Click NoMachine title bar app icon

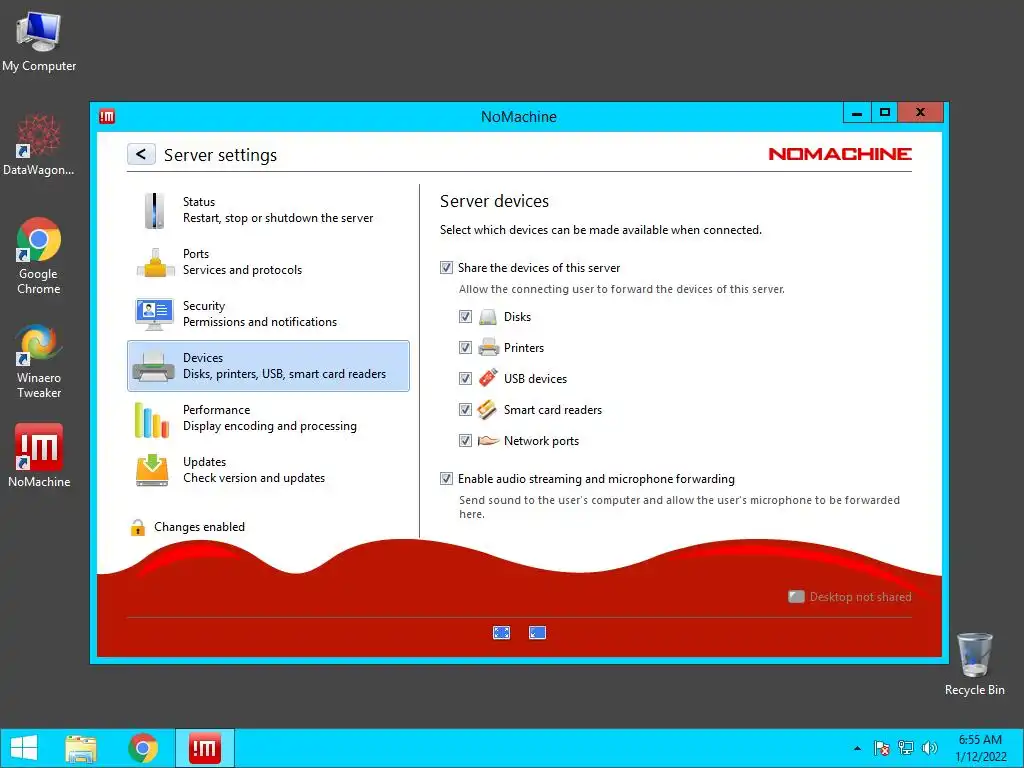[107, 116]
